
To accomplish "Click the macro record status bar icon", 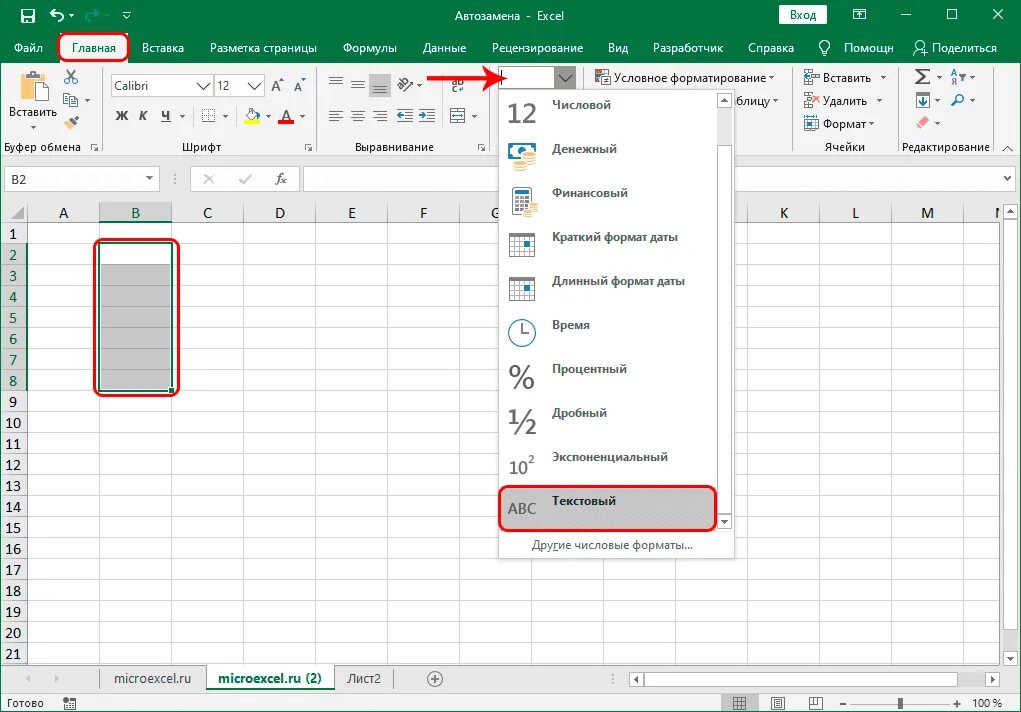I will 70,704.
